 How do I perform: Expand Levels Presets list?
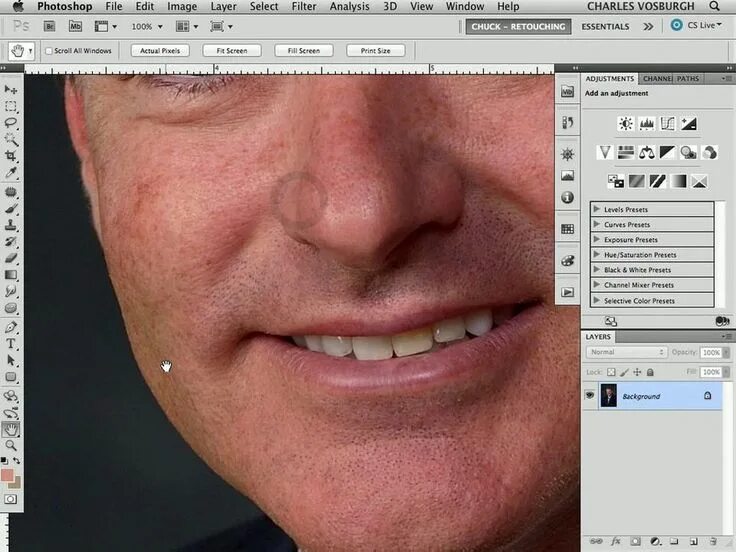coord(597,209)
